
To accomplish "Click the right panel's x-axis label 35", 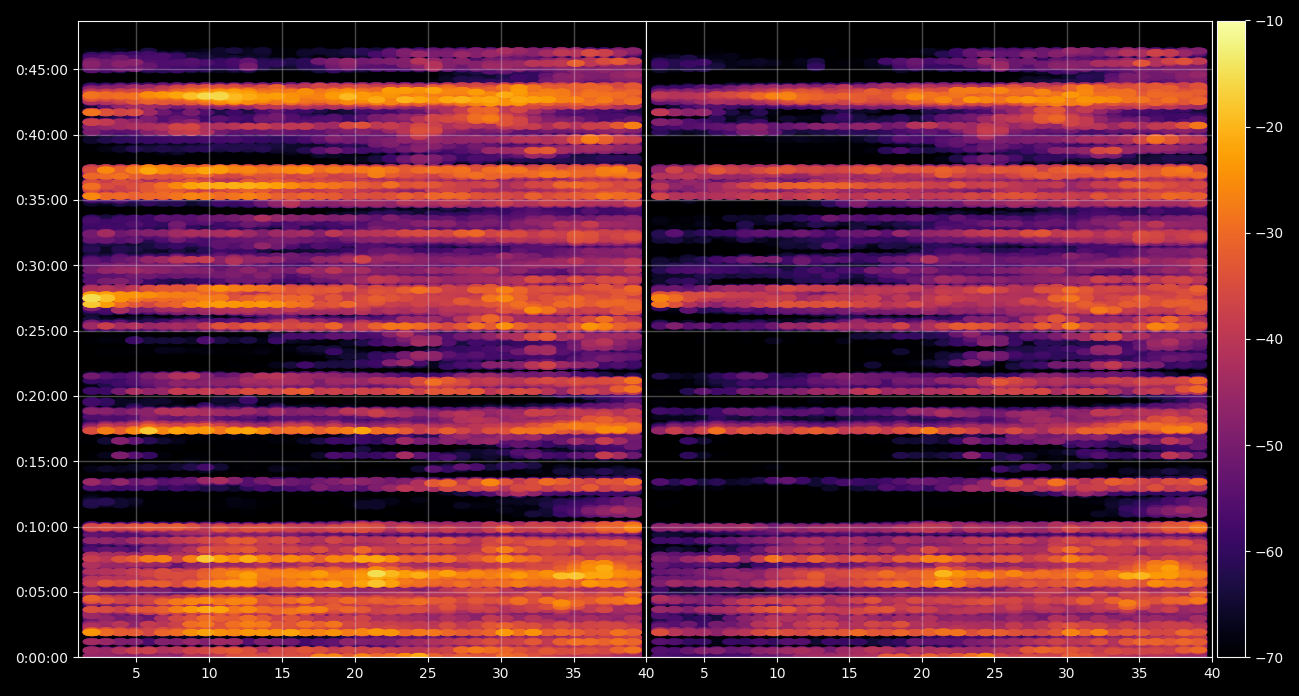I will click(1139, 674).
